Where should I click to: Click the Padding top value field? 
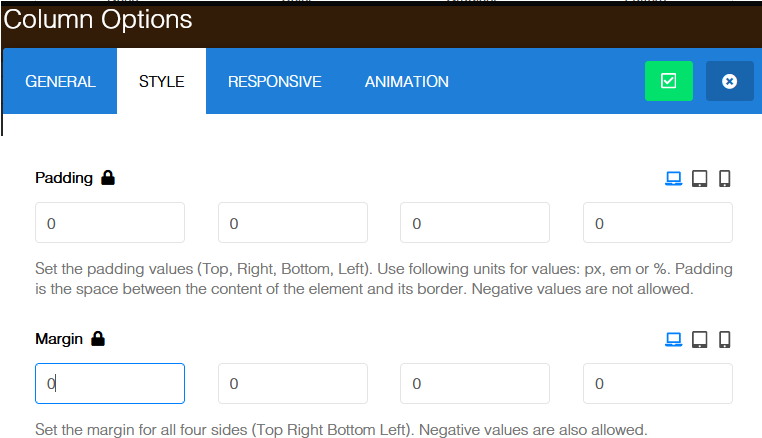(110, 223)
